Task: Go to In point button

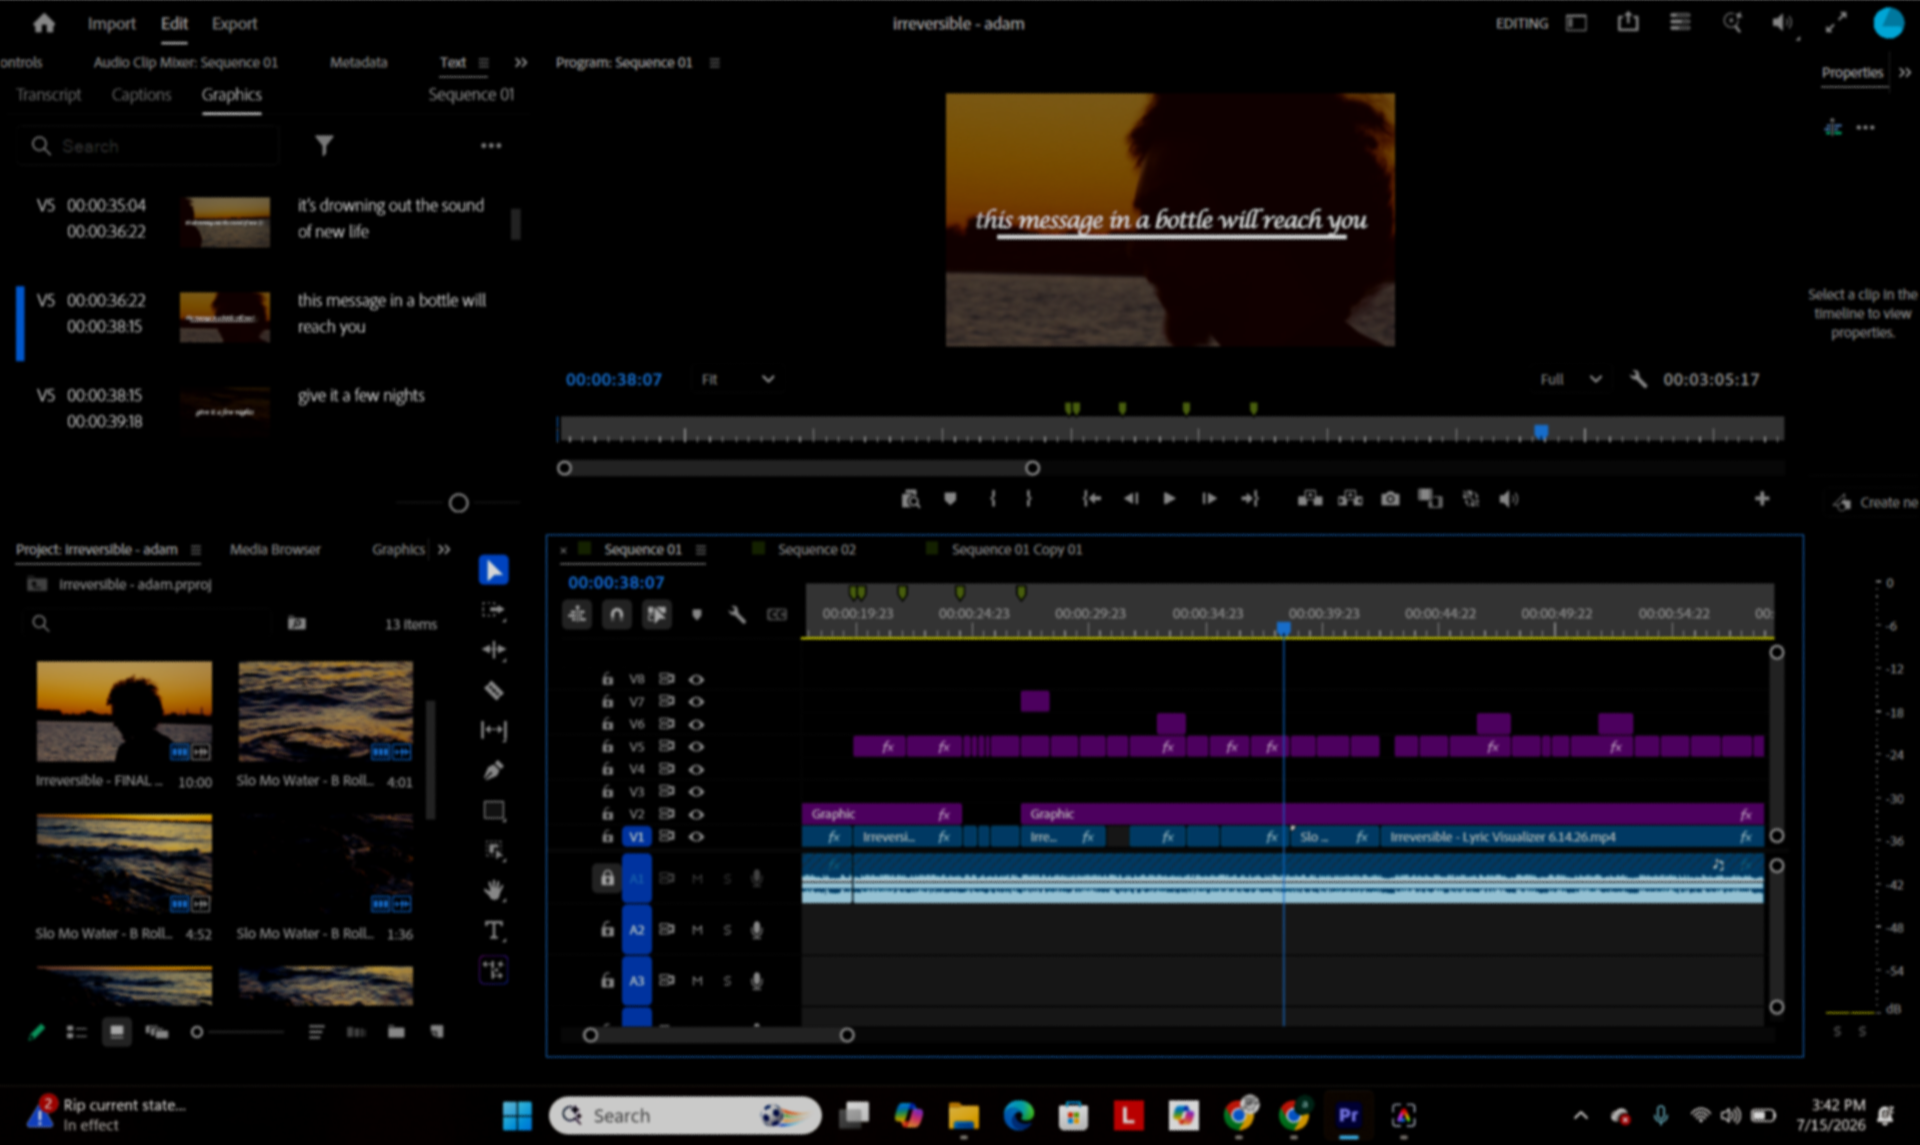Action: click(x=1091, y=498)
